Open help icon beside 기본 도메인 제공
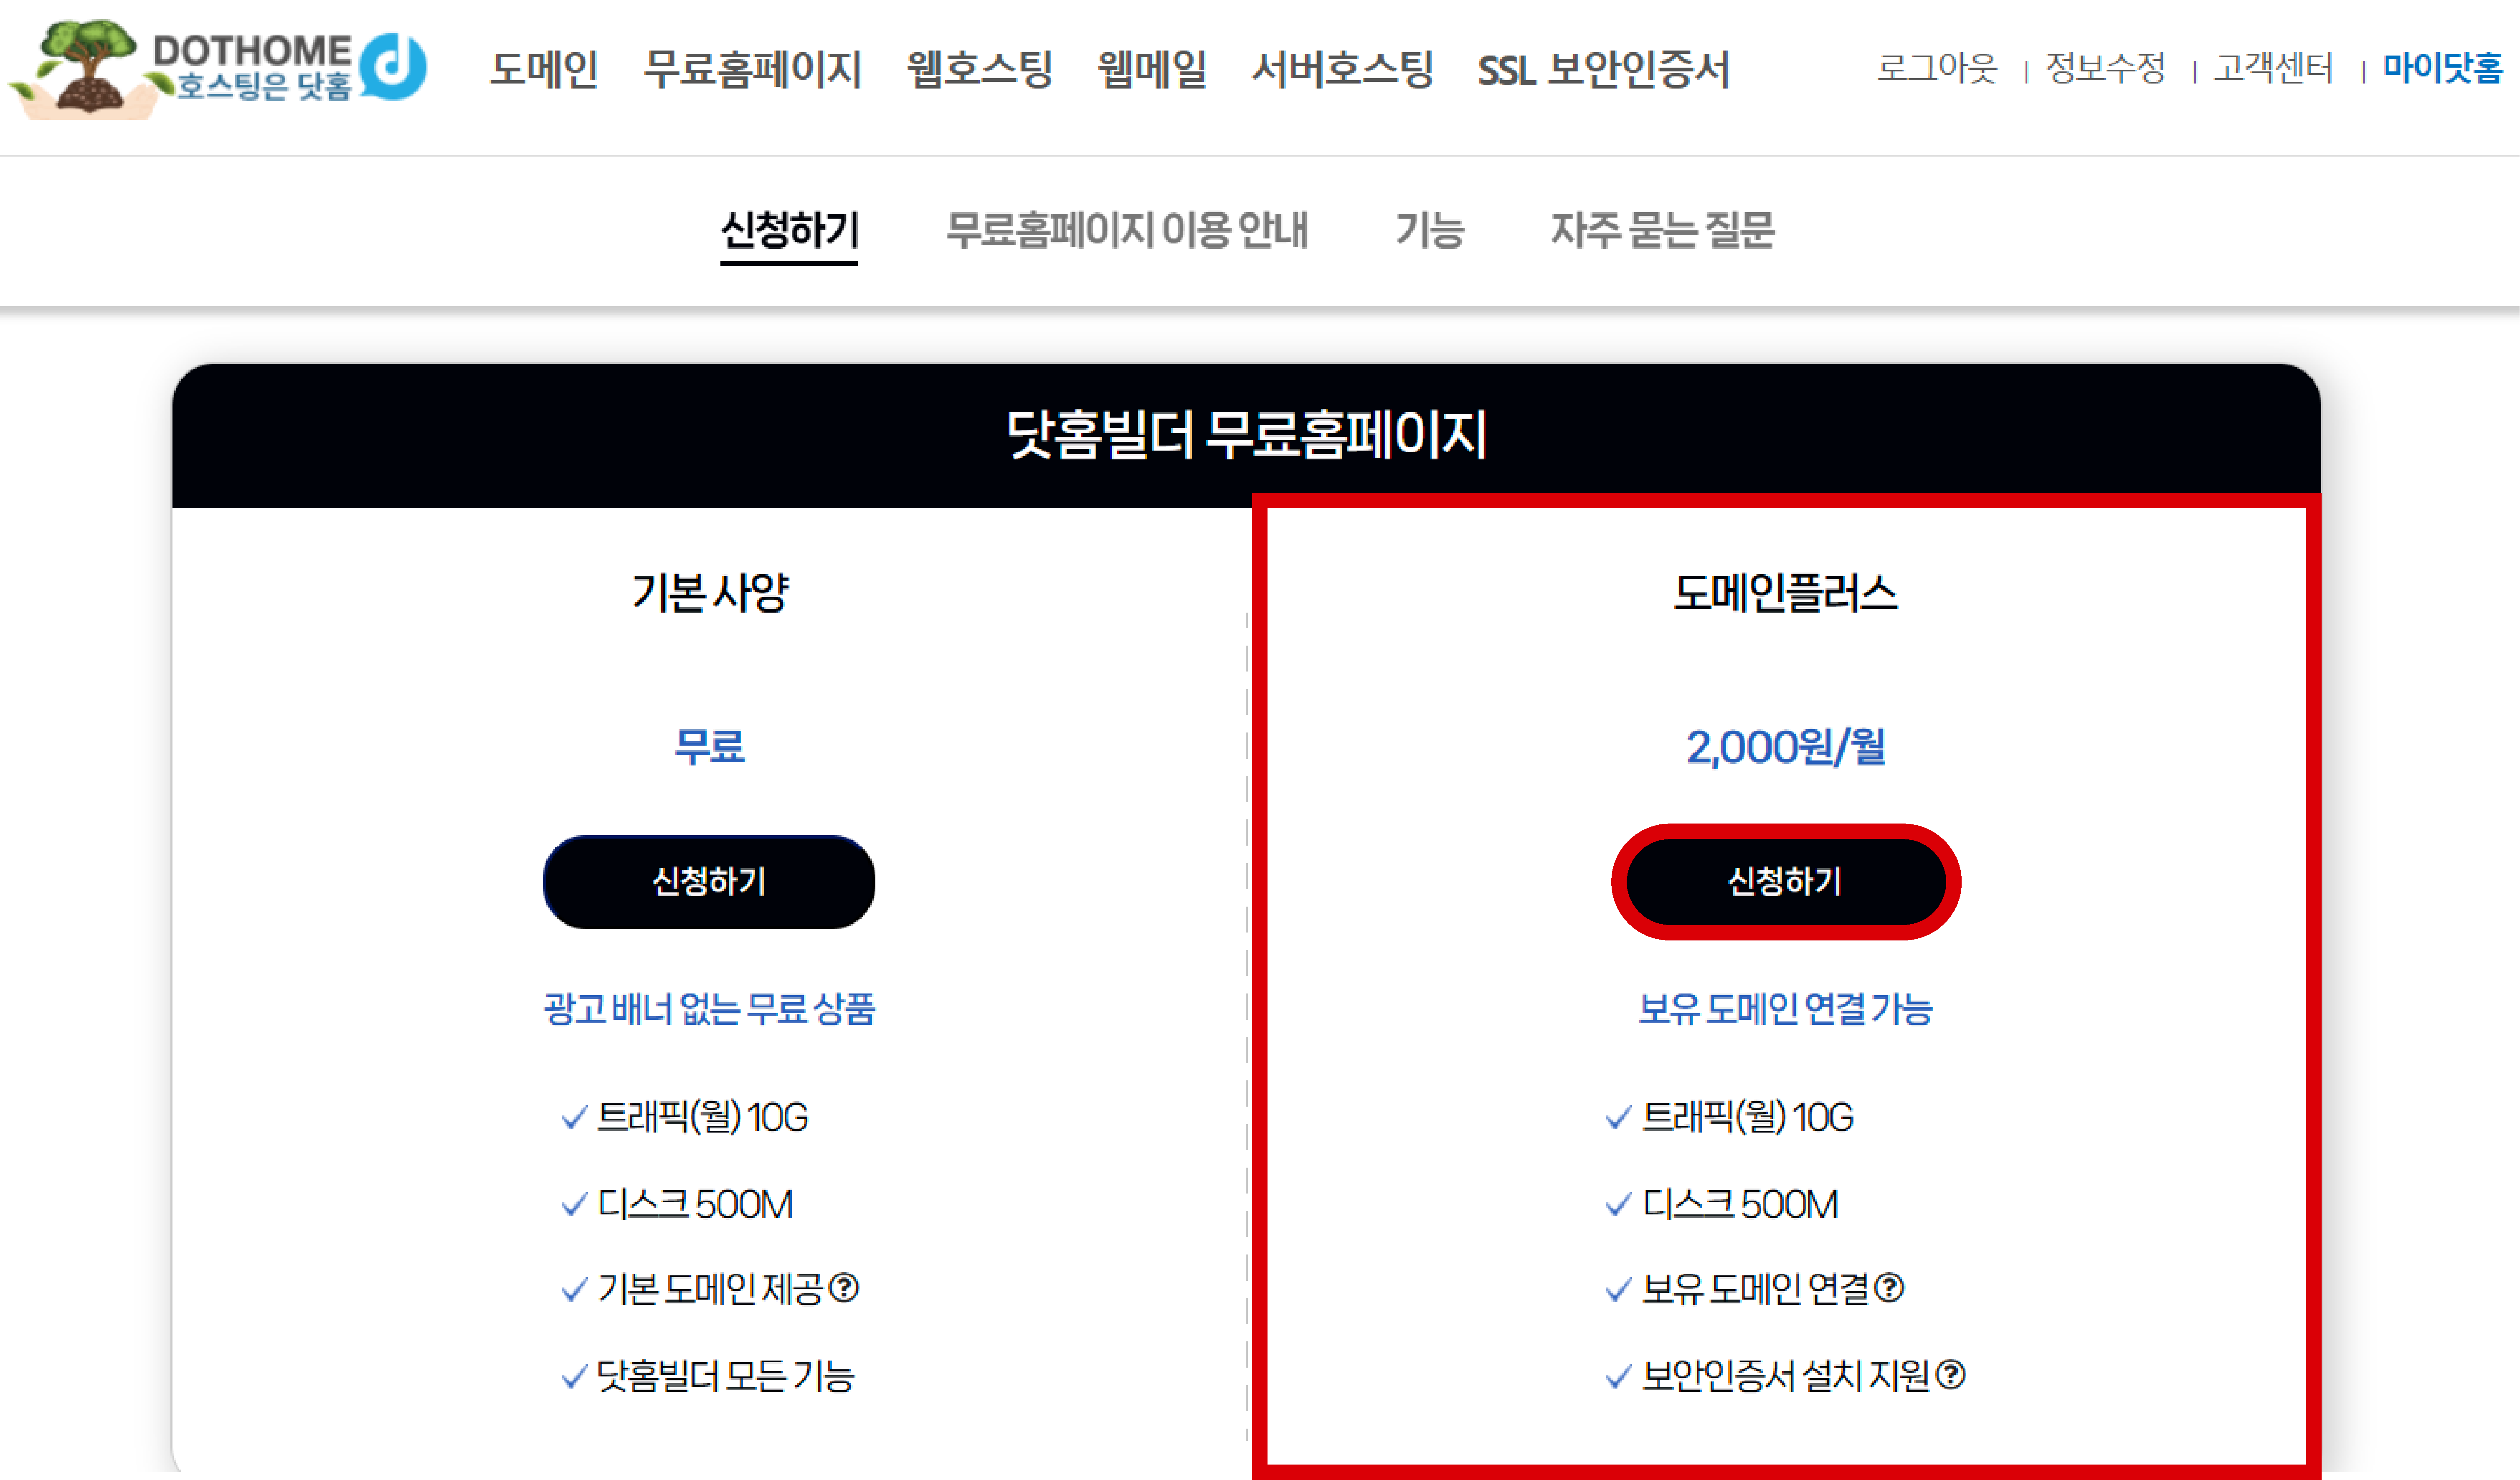Viewport: 2520px width, 1480px height. click(845, 1288)
